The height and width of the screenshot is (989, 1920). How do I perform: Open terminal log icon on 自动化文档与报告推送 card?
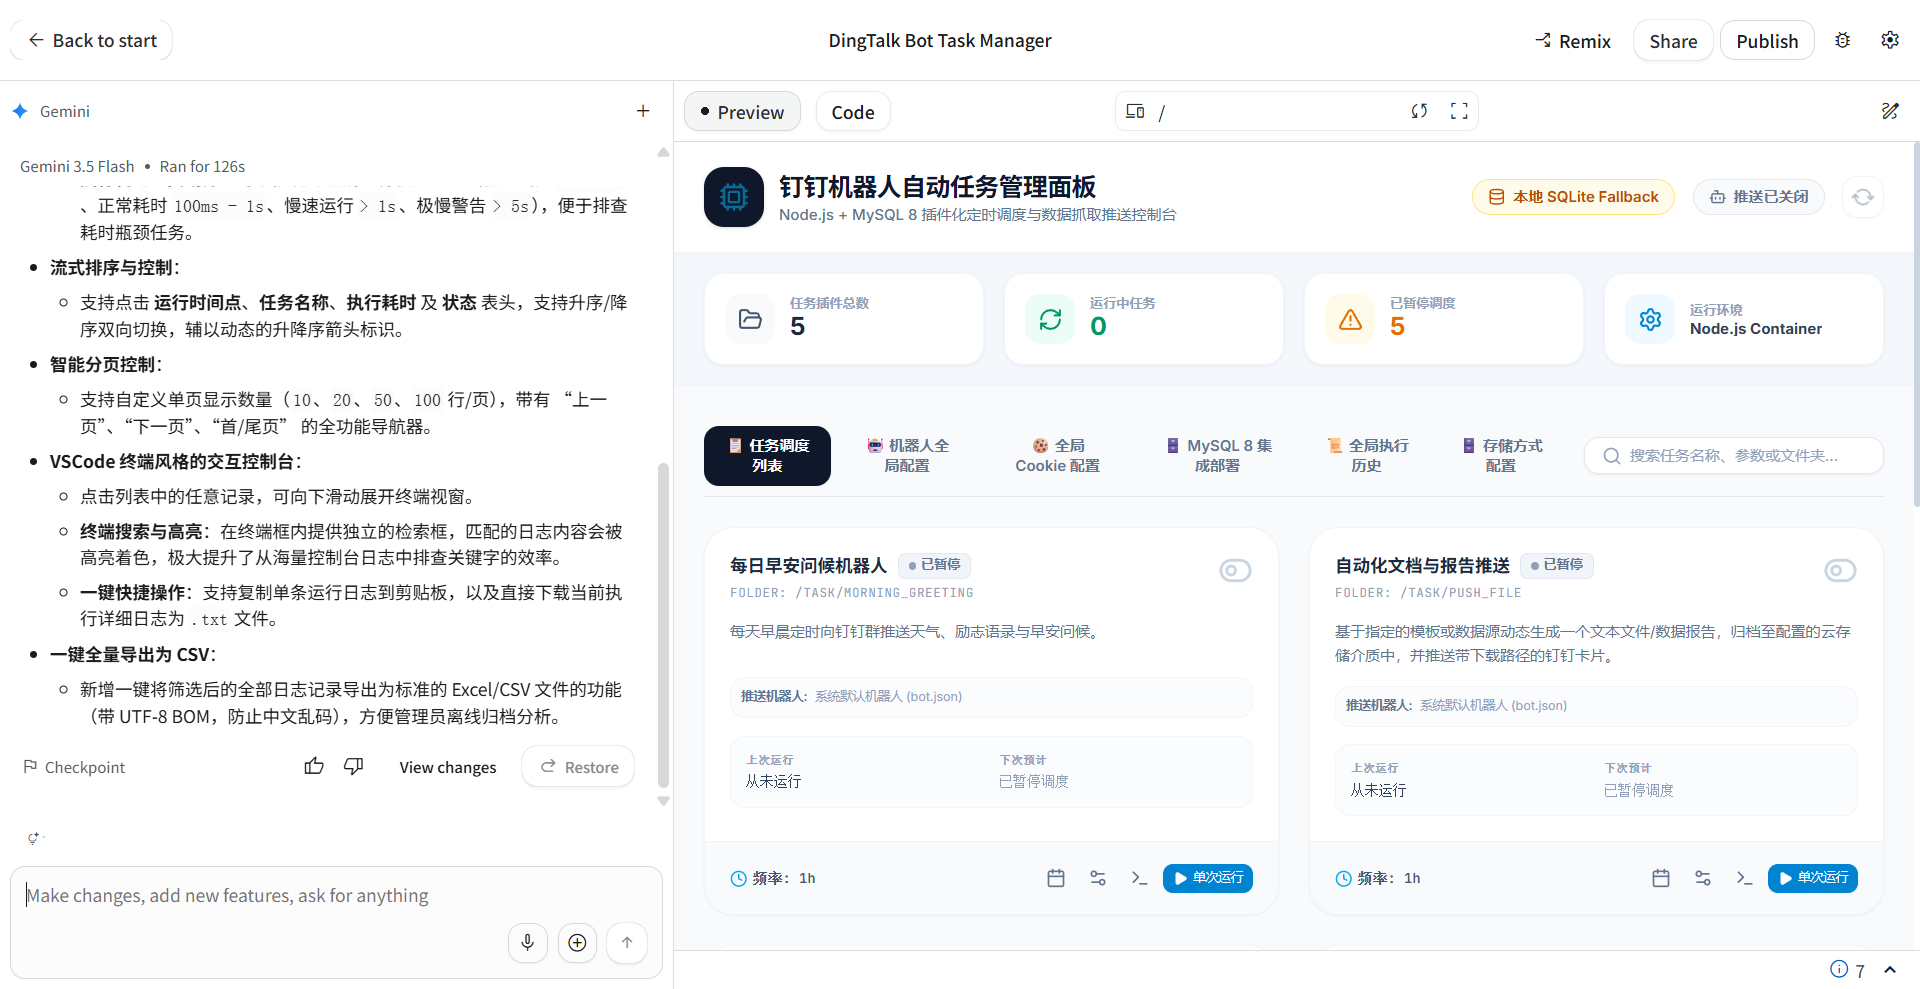1744,878
